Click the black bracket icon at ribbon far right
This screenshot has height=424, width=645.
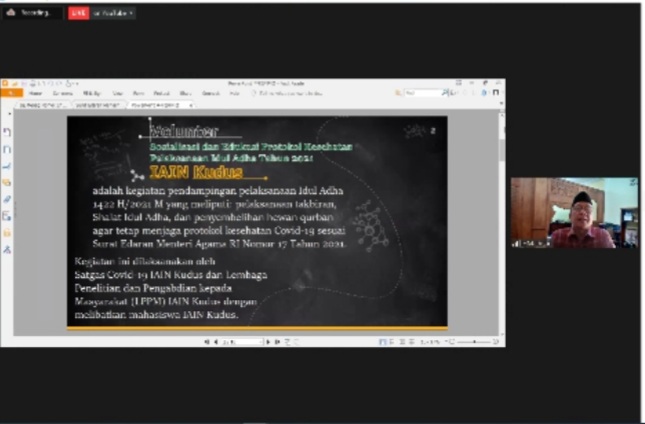pyautogui.click(x=496, y=93)
